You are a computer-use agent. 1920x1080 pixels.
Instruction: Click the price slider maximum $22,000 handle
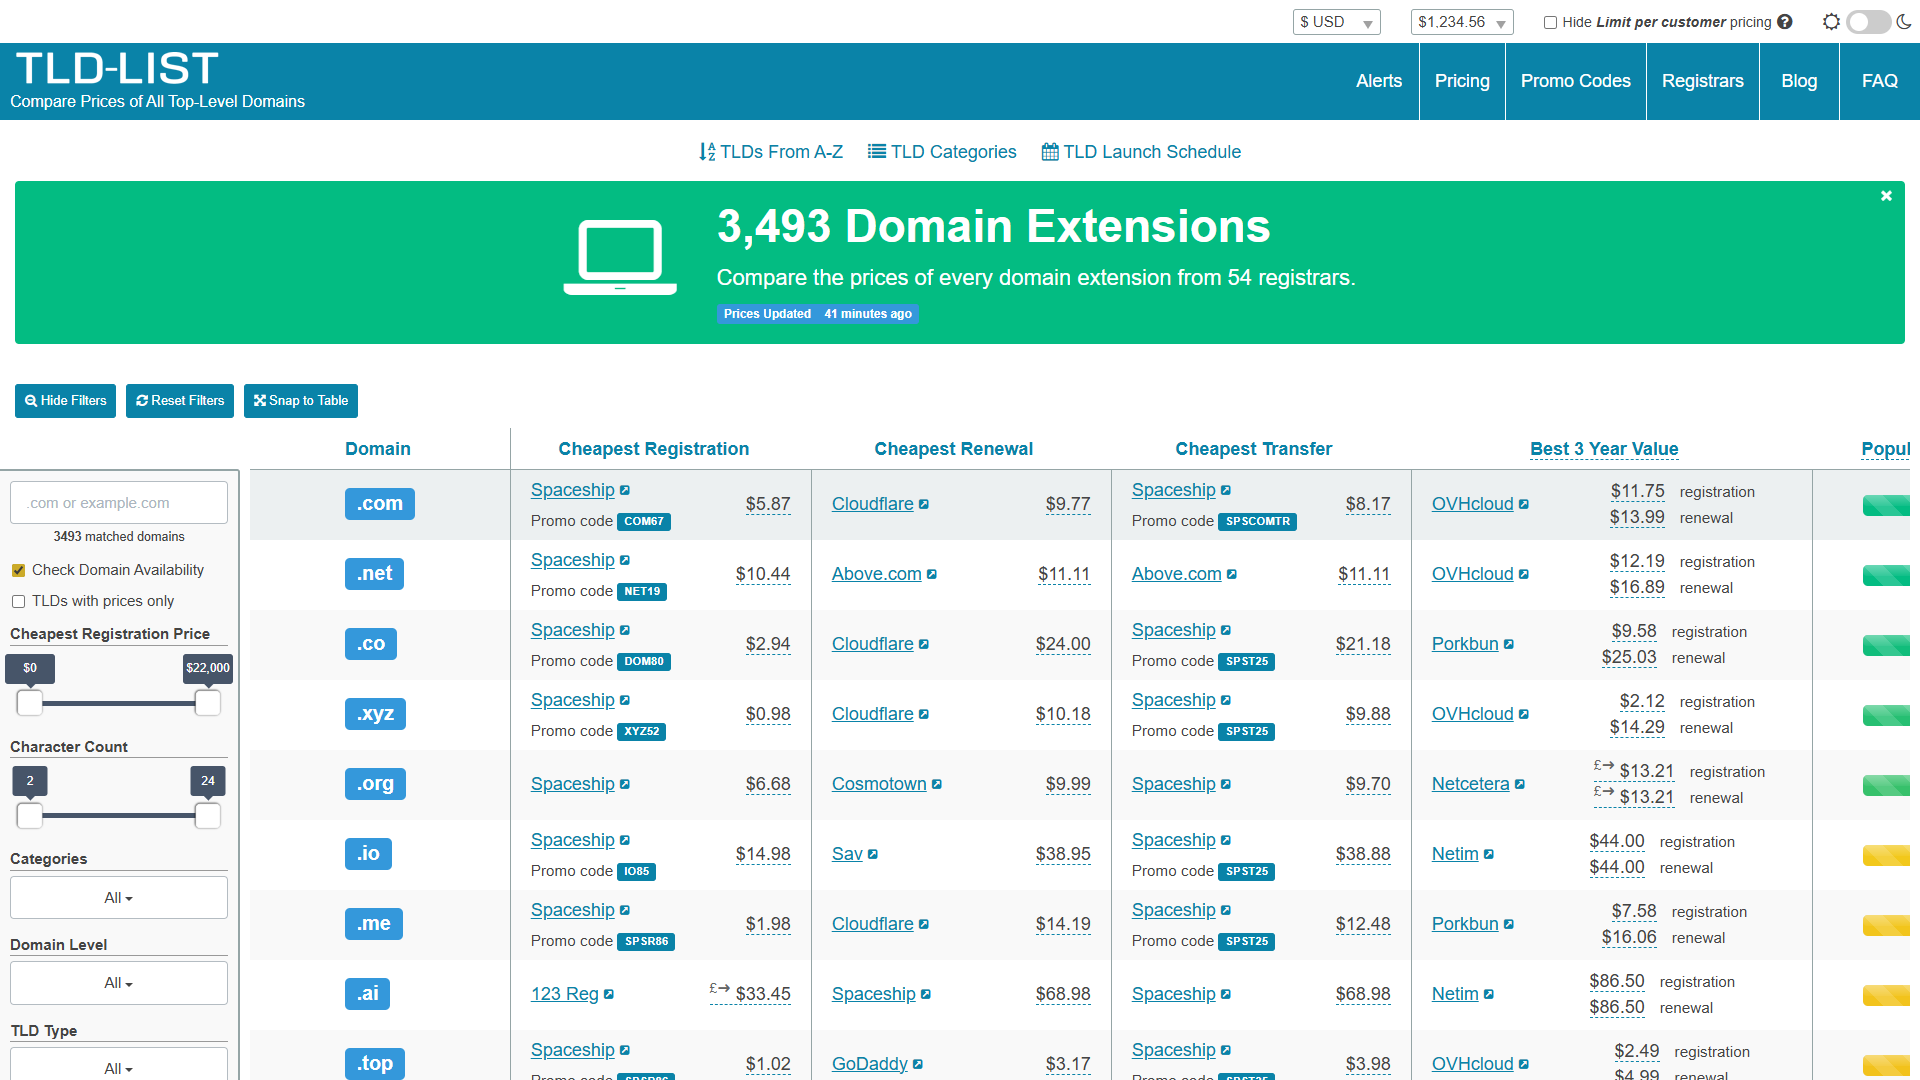(x=208, y=703)
